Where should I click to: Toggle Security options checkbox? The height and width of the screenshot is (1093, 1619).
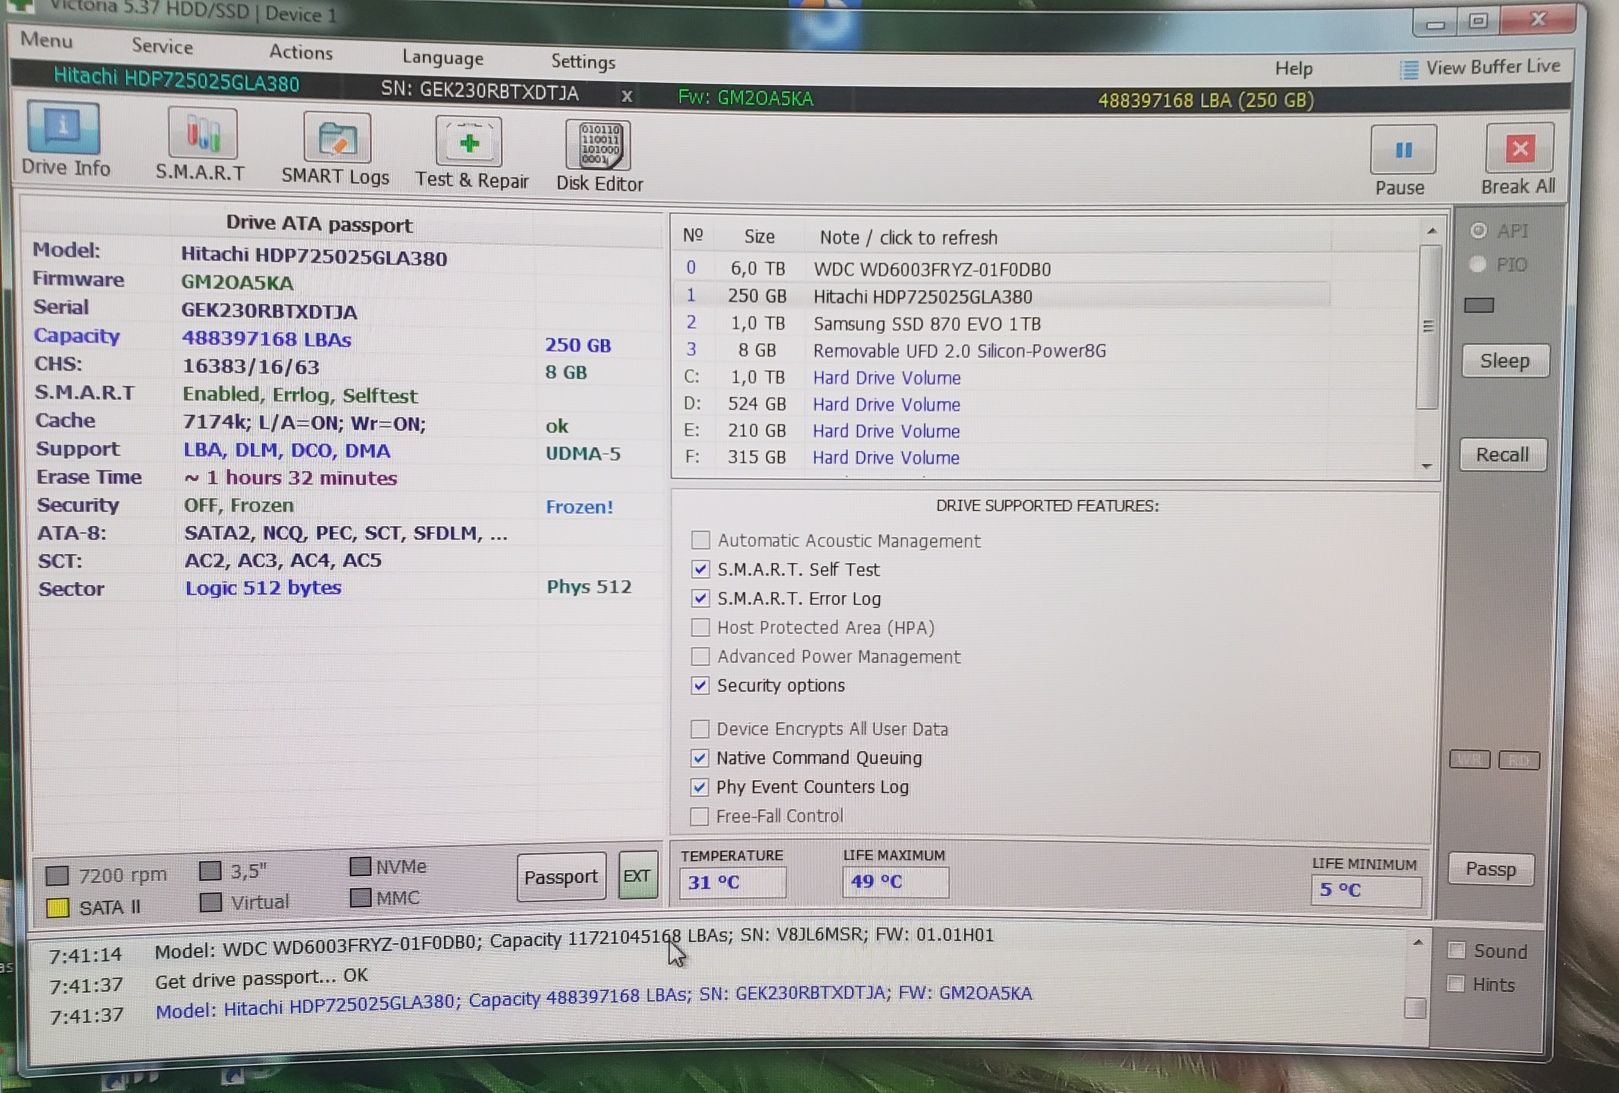[x=701, y=685]
